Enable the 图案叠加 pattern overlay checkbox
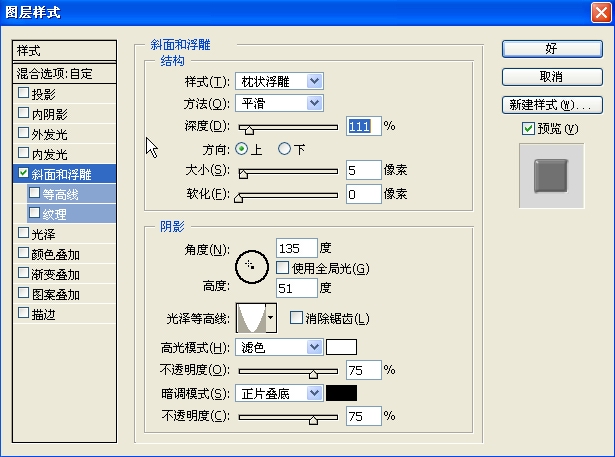The height and width of the screenshot is (457, 615). point(24,293)
